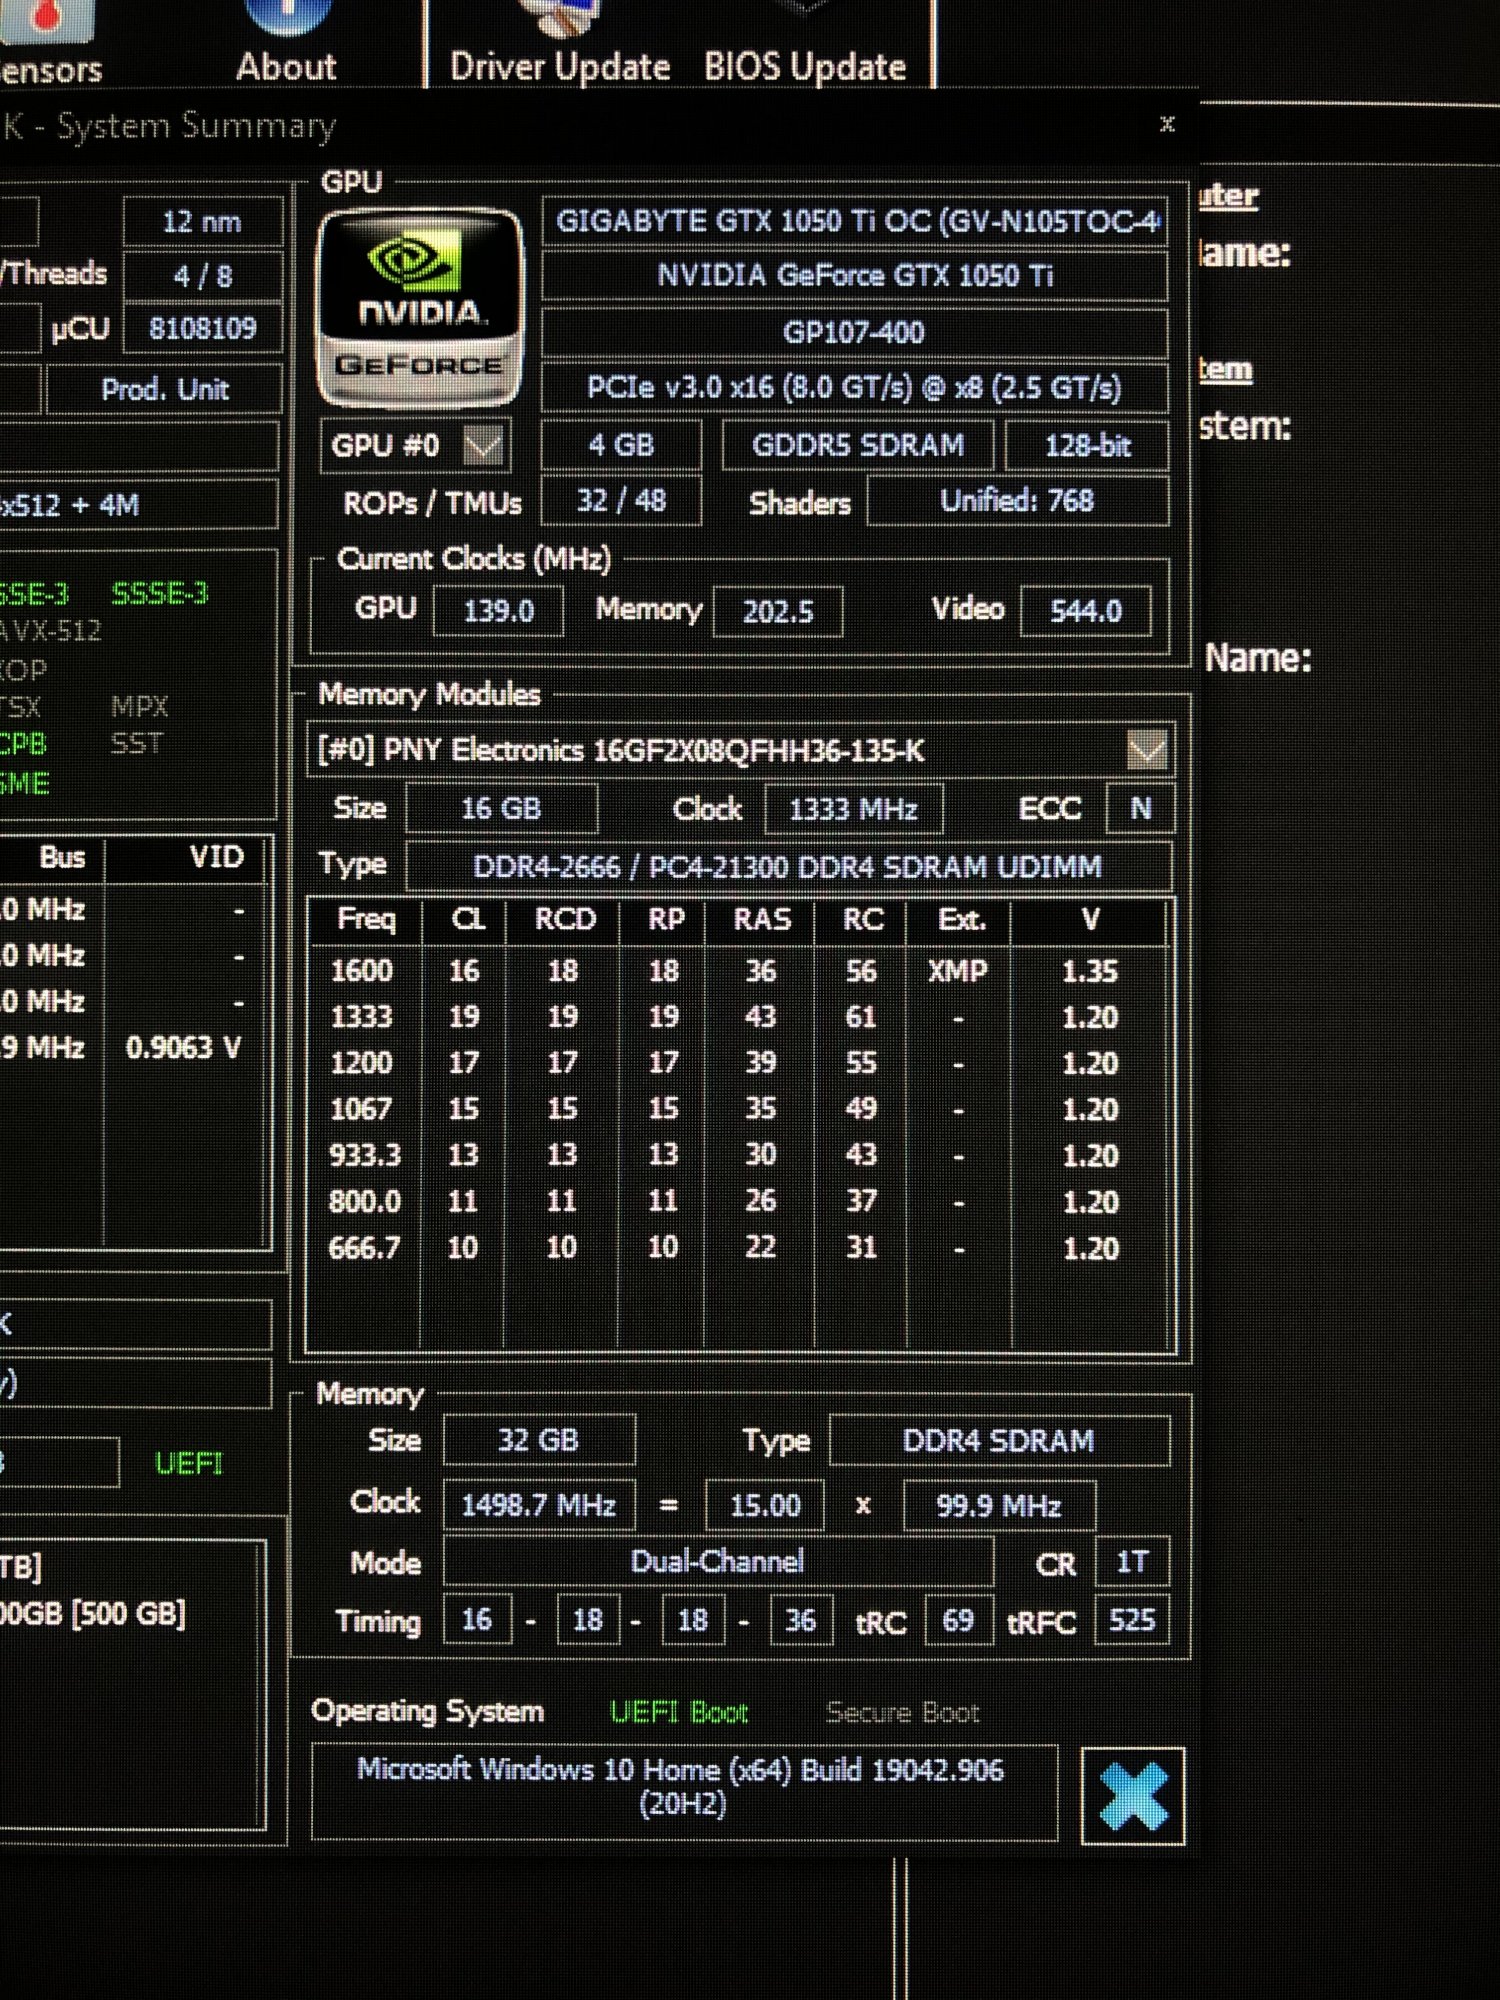Click the NVIDIA GeForce GTX 1050 Ti field
Image resolution: width=1500 pixels, height=2000 pixels.
pos(855,276)
